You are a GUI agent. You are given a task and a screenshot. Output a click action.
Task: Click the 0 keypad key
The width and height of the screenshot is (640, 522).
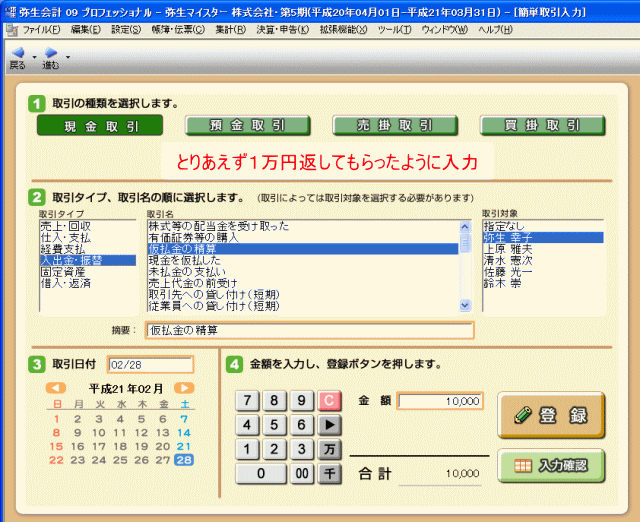click(261, 473)
